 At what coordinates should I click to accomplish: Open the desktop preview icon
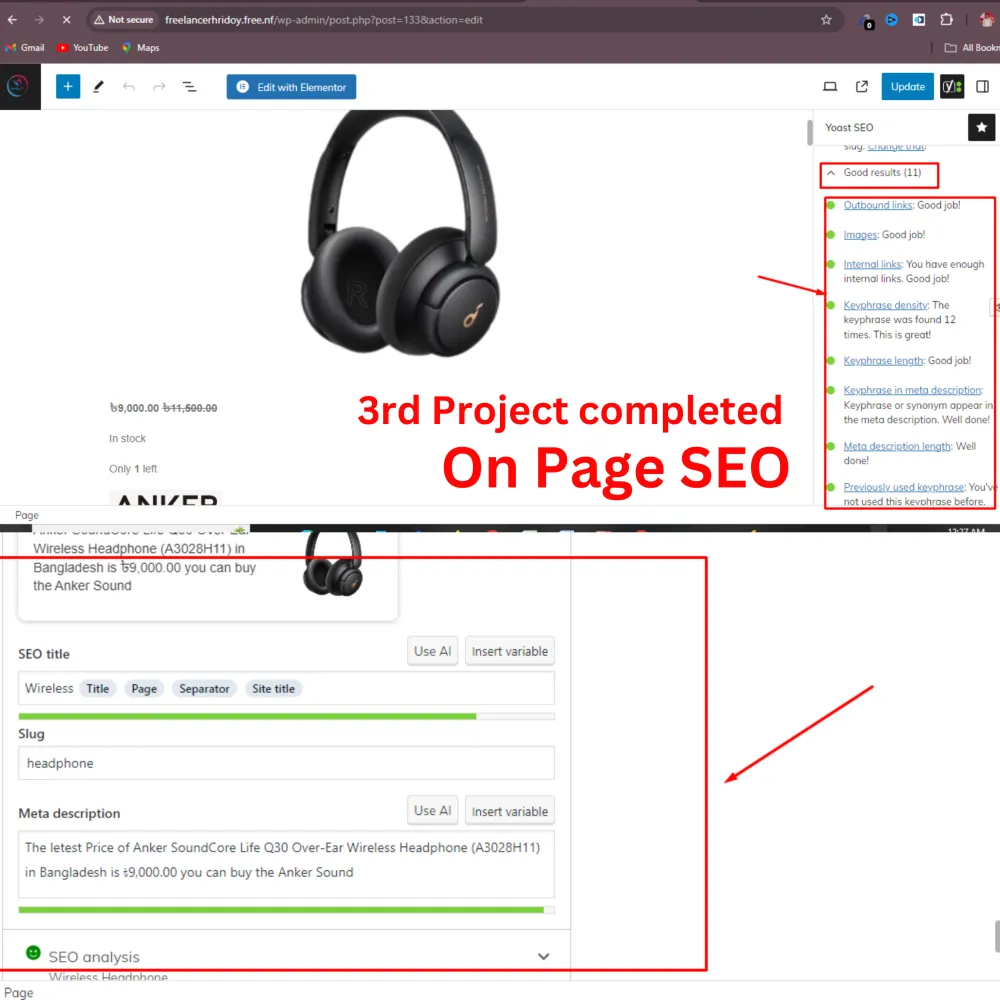(830, 87)
